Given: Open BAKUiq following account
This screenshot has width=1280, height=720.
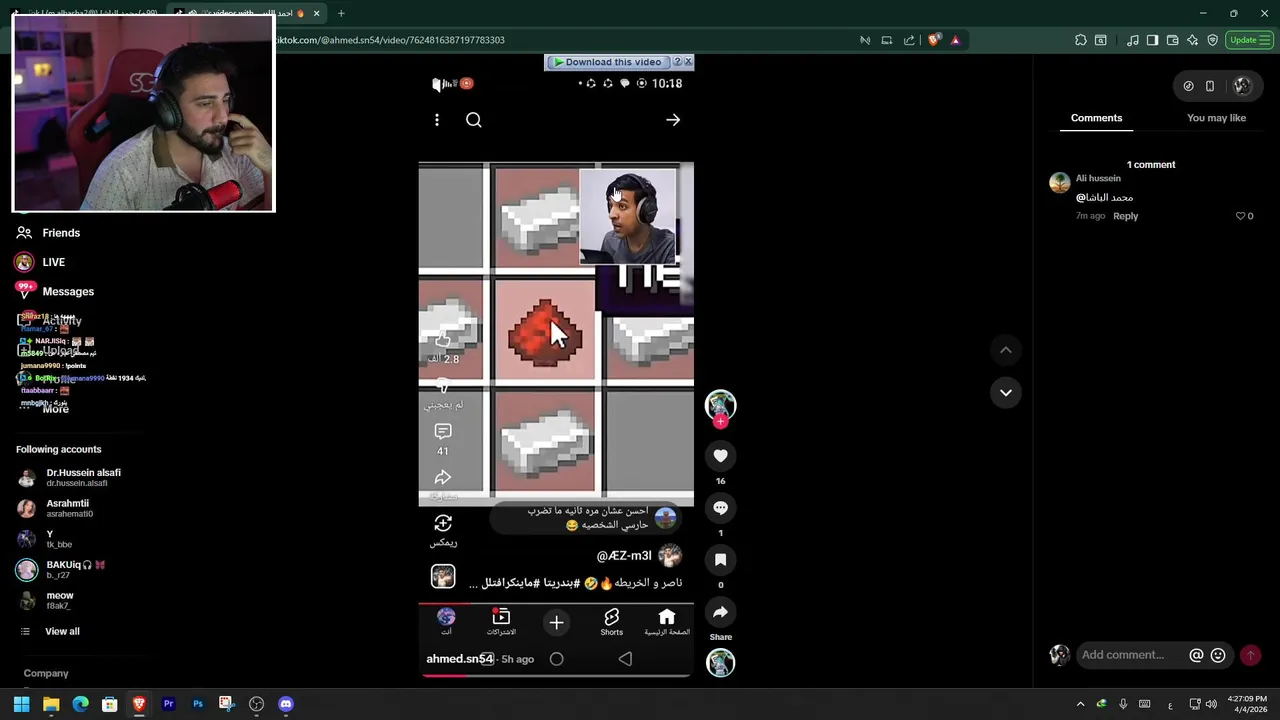Looking at the screenshot, I should click(x=75, y=570).
